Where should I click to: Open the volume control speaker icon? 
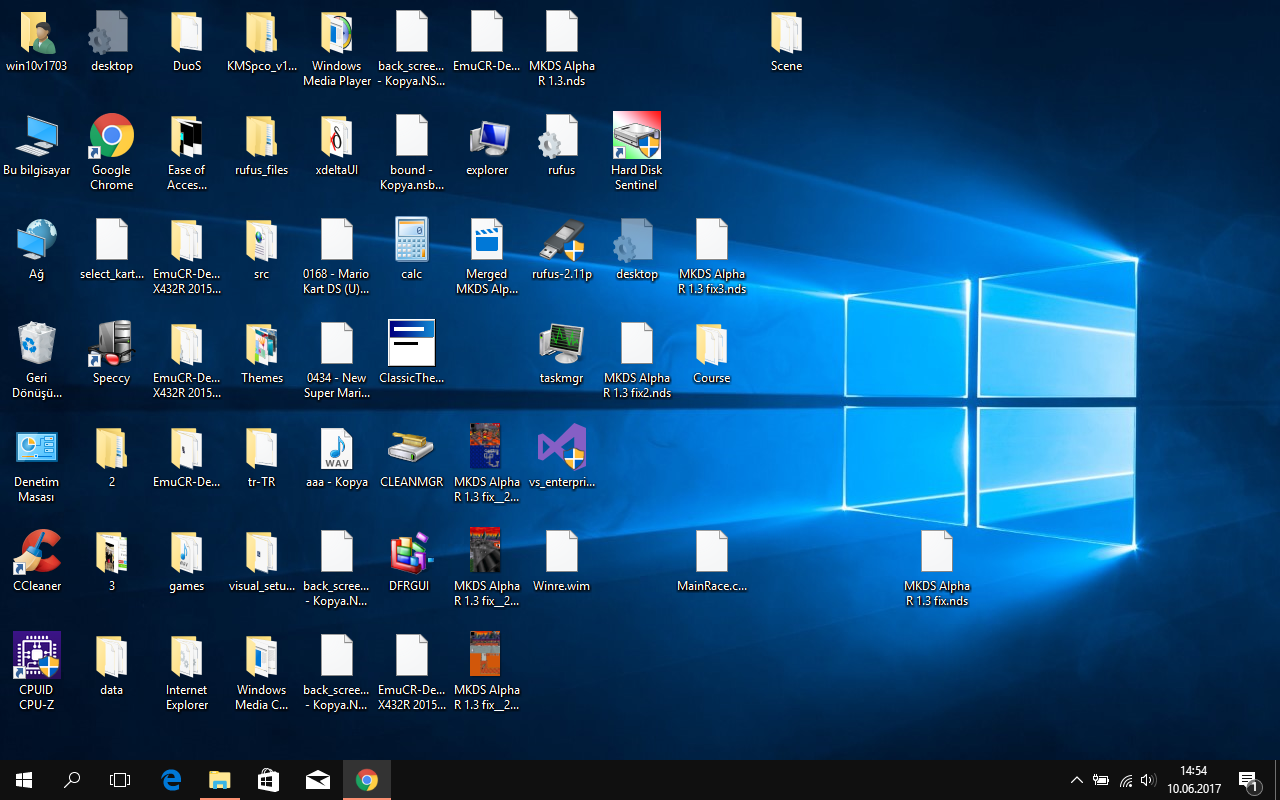pyautogui.click(x=1148, y=780)
